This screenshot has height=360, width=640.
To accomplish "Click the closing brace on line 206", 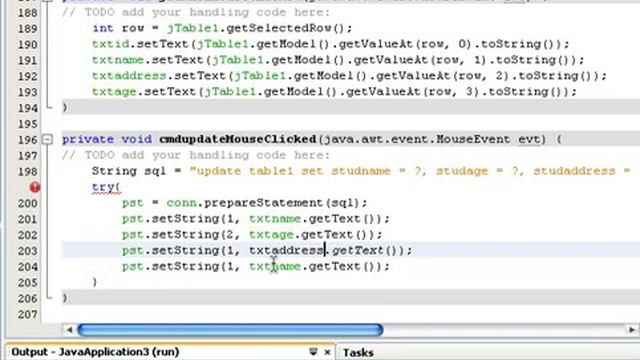I will point(65,298).
